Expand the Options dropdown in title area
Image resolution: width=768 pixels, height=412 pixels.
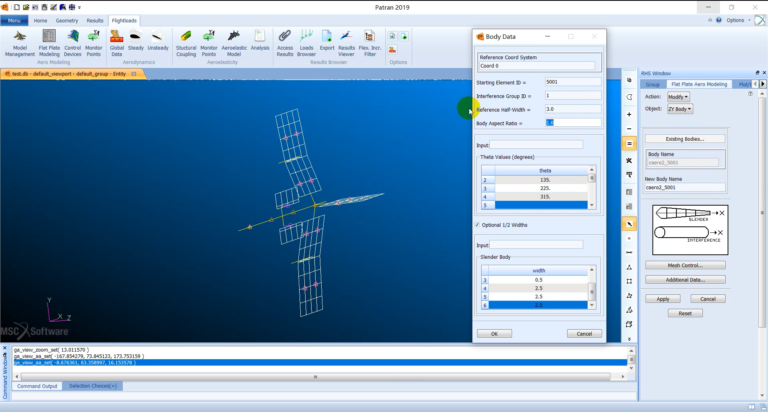pyautogui.click(x=738, y=20)
